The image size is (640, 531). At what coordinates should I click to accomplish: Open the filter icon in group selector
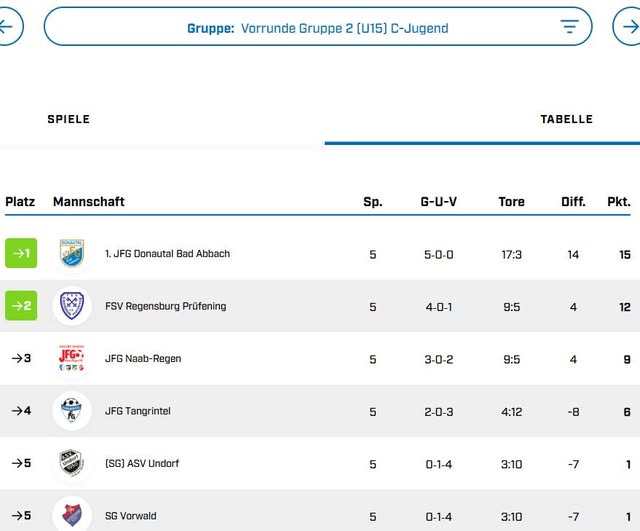(569, 27)
